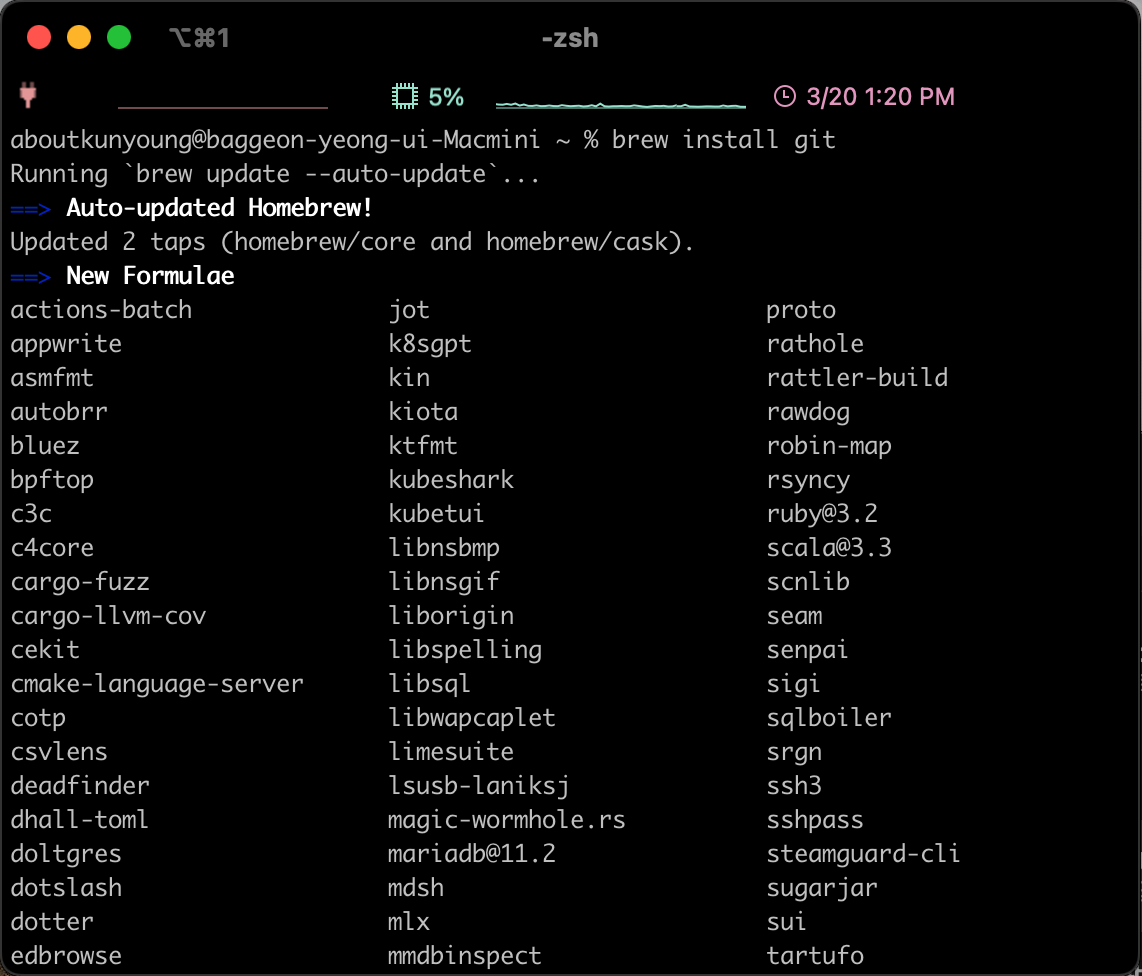Image resolution: width=1142 pixels, height=976 pixels.
Task: Click the formula name 'autobrr'
Action: pos(59,412)
